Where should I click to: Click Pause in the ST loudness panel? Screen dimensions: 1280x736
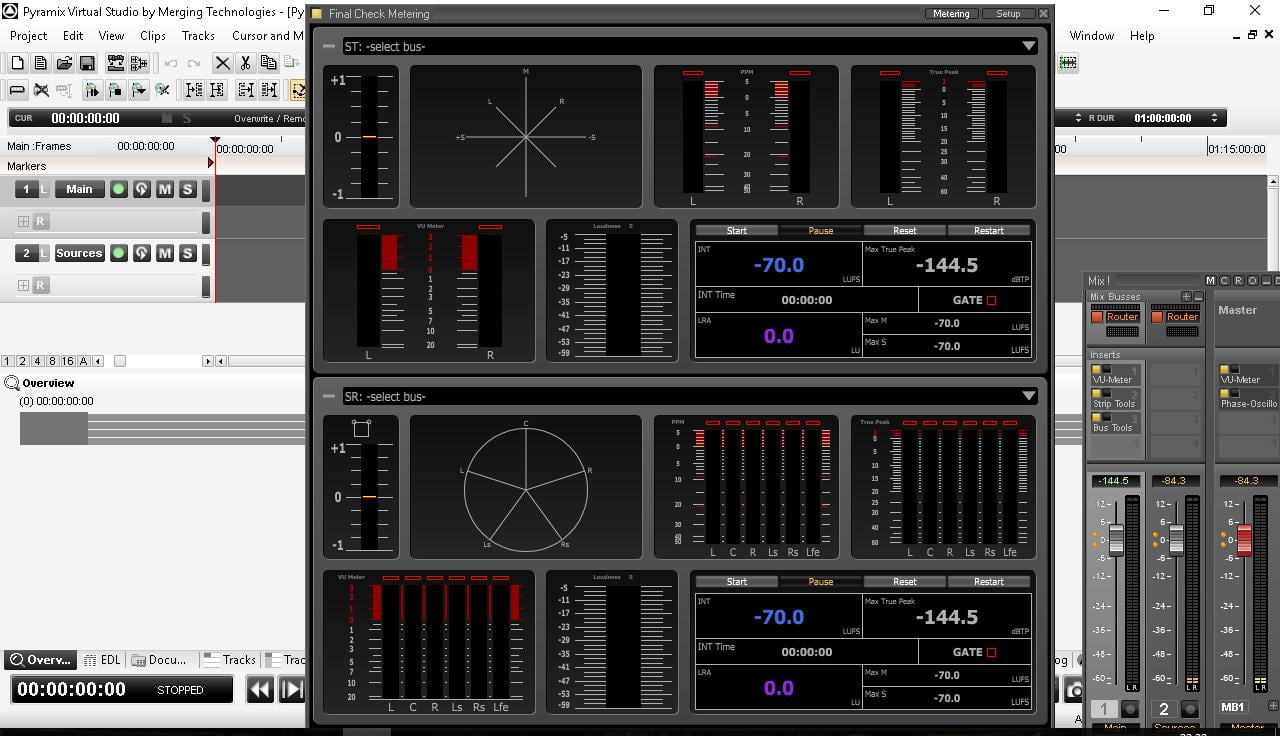click(x=821, y=230)
